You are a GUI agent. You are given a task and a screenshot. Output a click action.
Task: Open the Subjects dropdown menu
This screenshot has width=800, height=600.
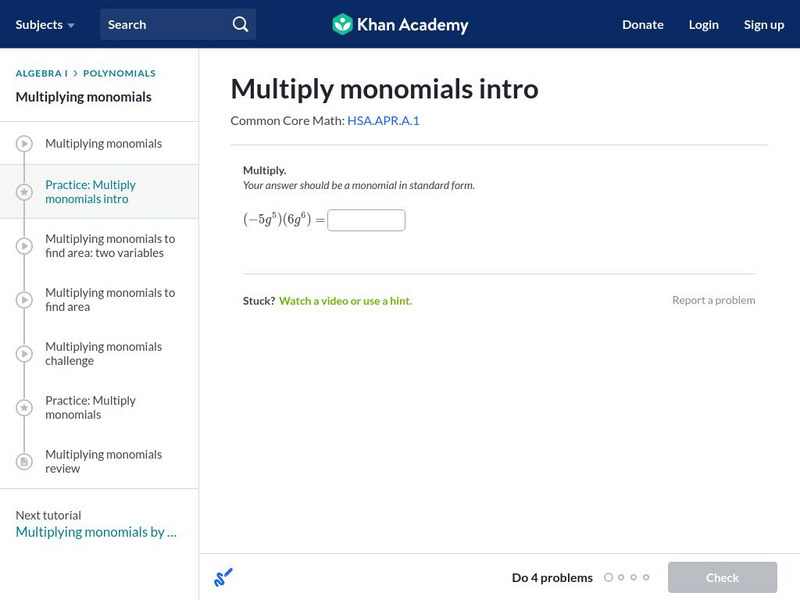pyautogui.click(x=45, y=24)
